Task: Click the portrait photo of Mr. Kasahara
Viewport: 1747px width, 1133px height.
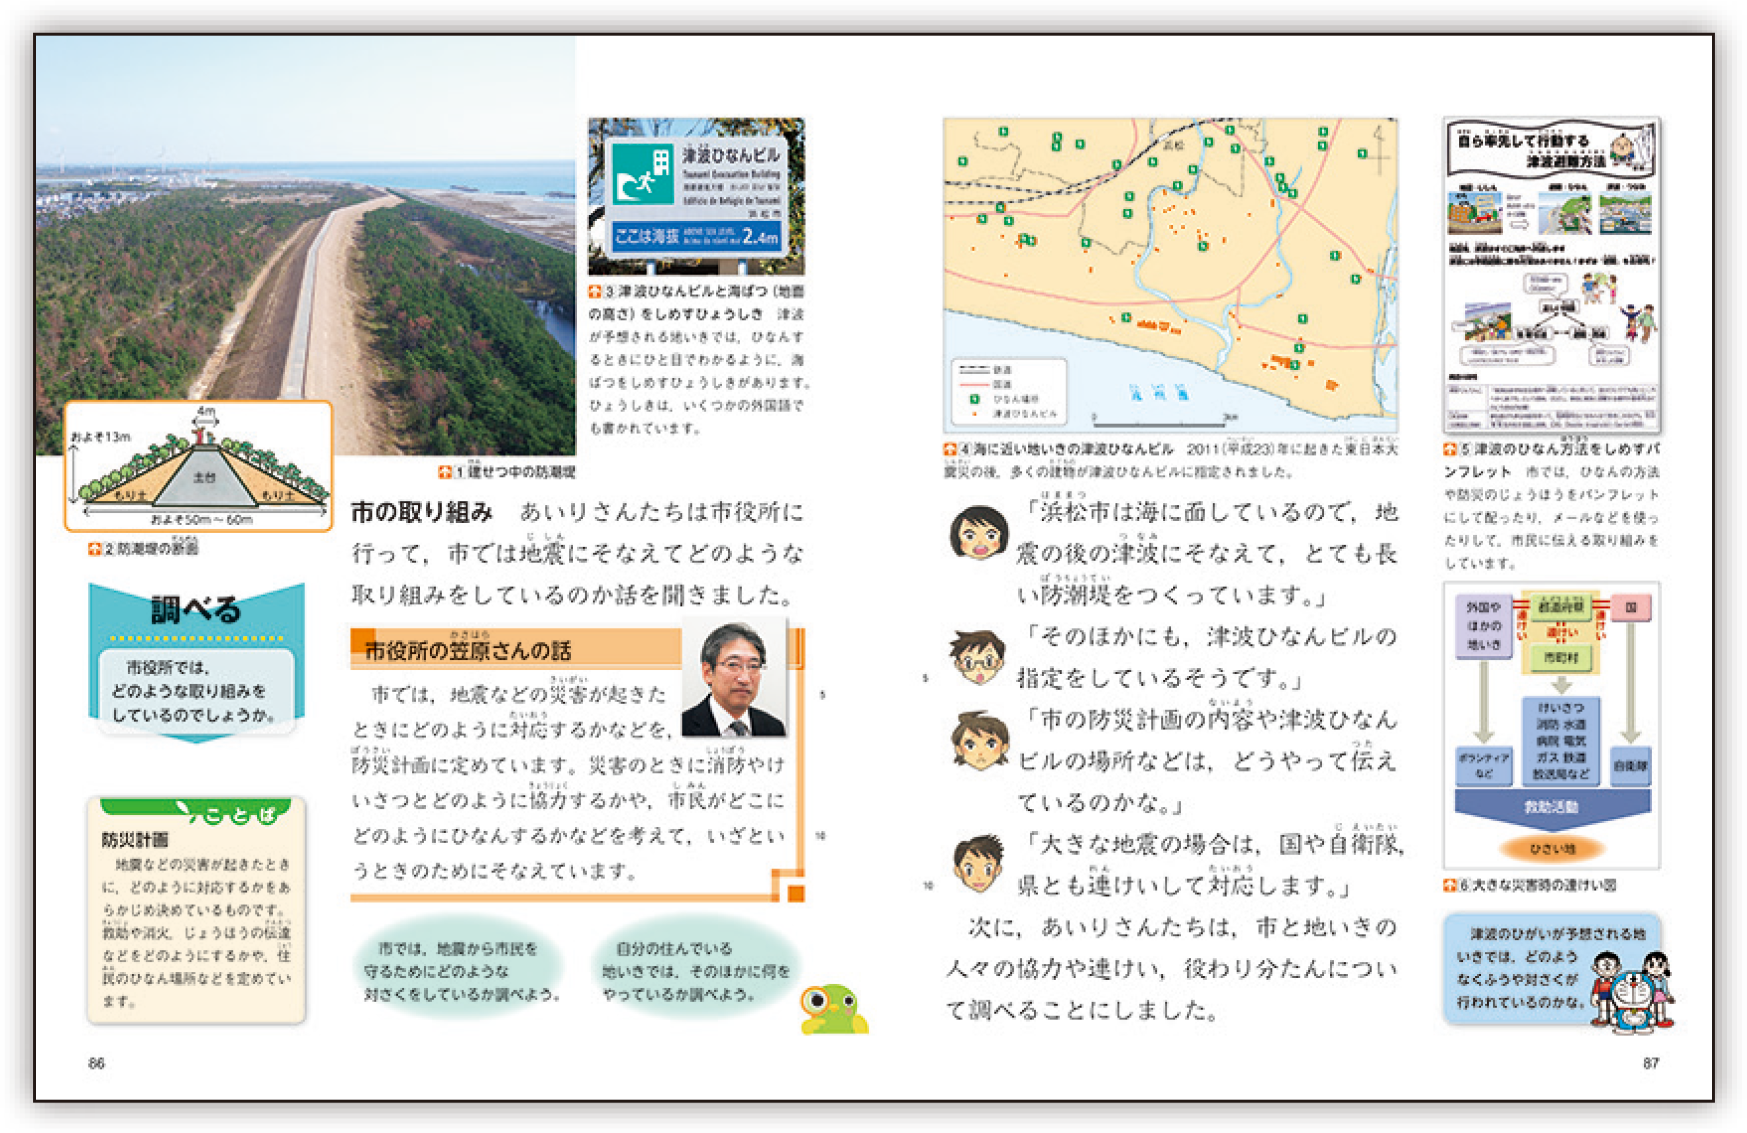Action: (x=735, y=677)
